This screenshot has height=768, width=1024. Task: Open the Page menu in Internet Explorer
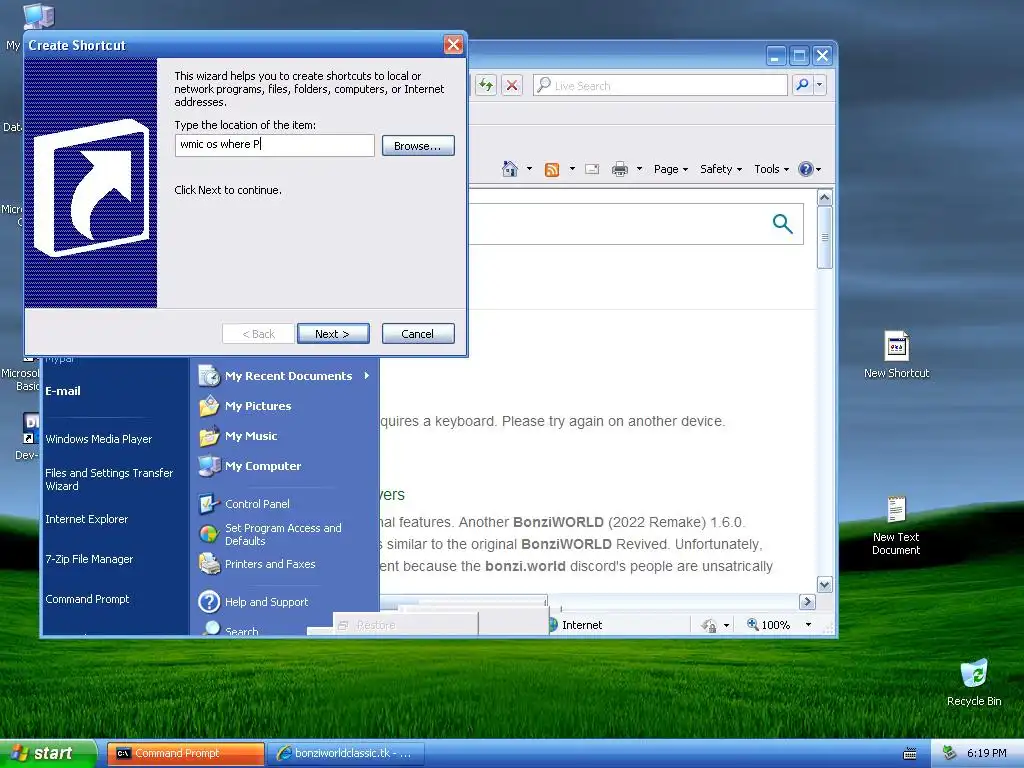671,169
